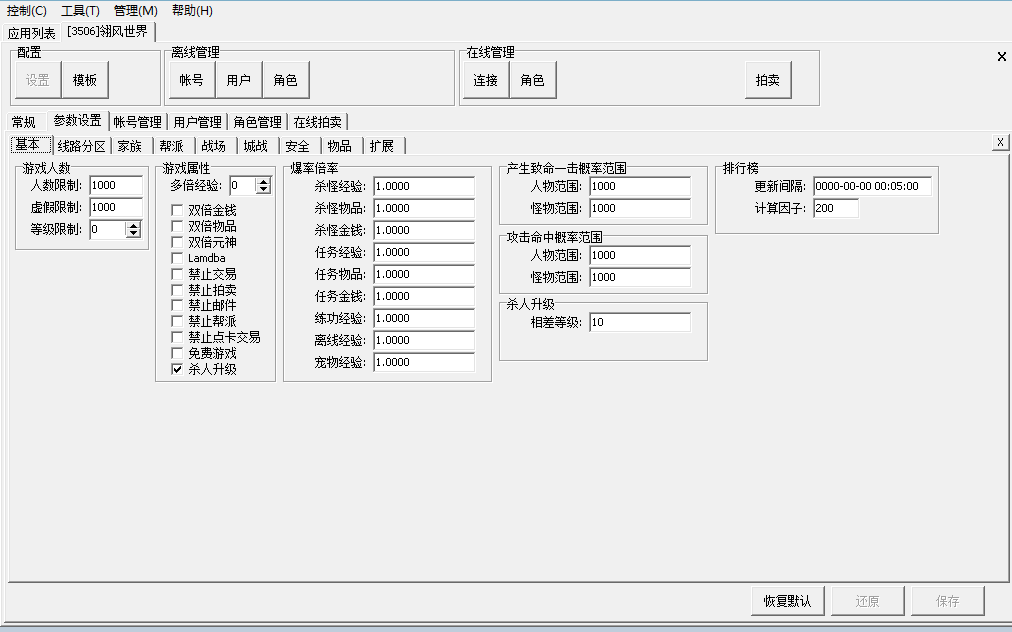1012x632 pixels.
Task: Click the 人数限制 input field
Action: [116, 185]
